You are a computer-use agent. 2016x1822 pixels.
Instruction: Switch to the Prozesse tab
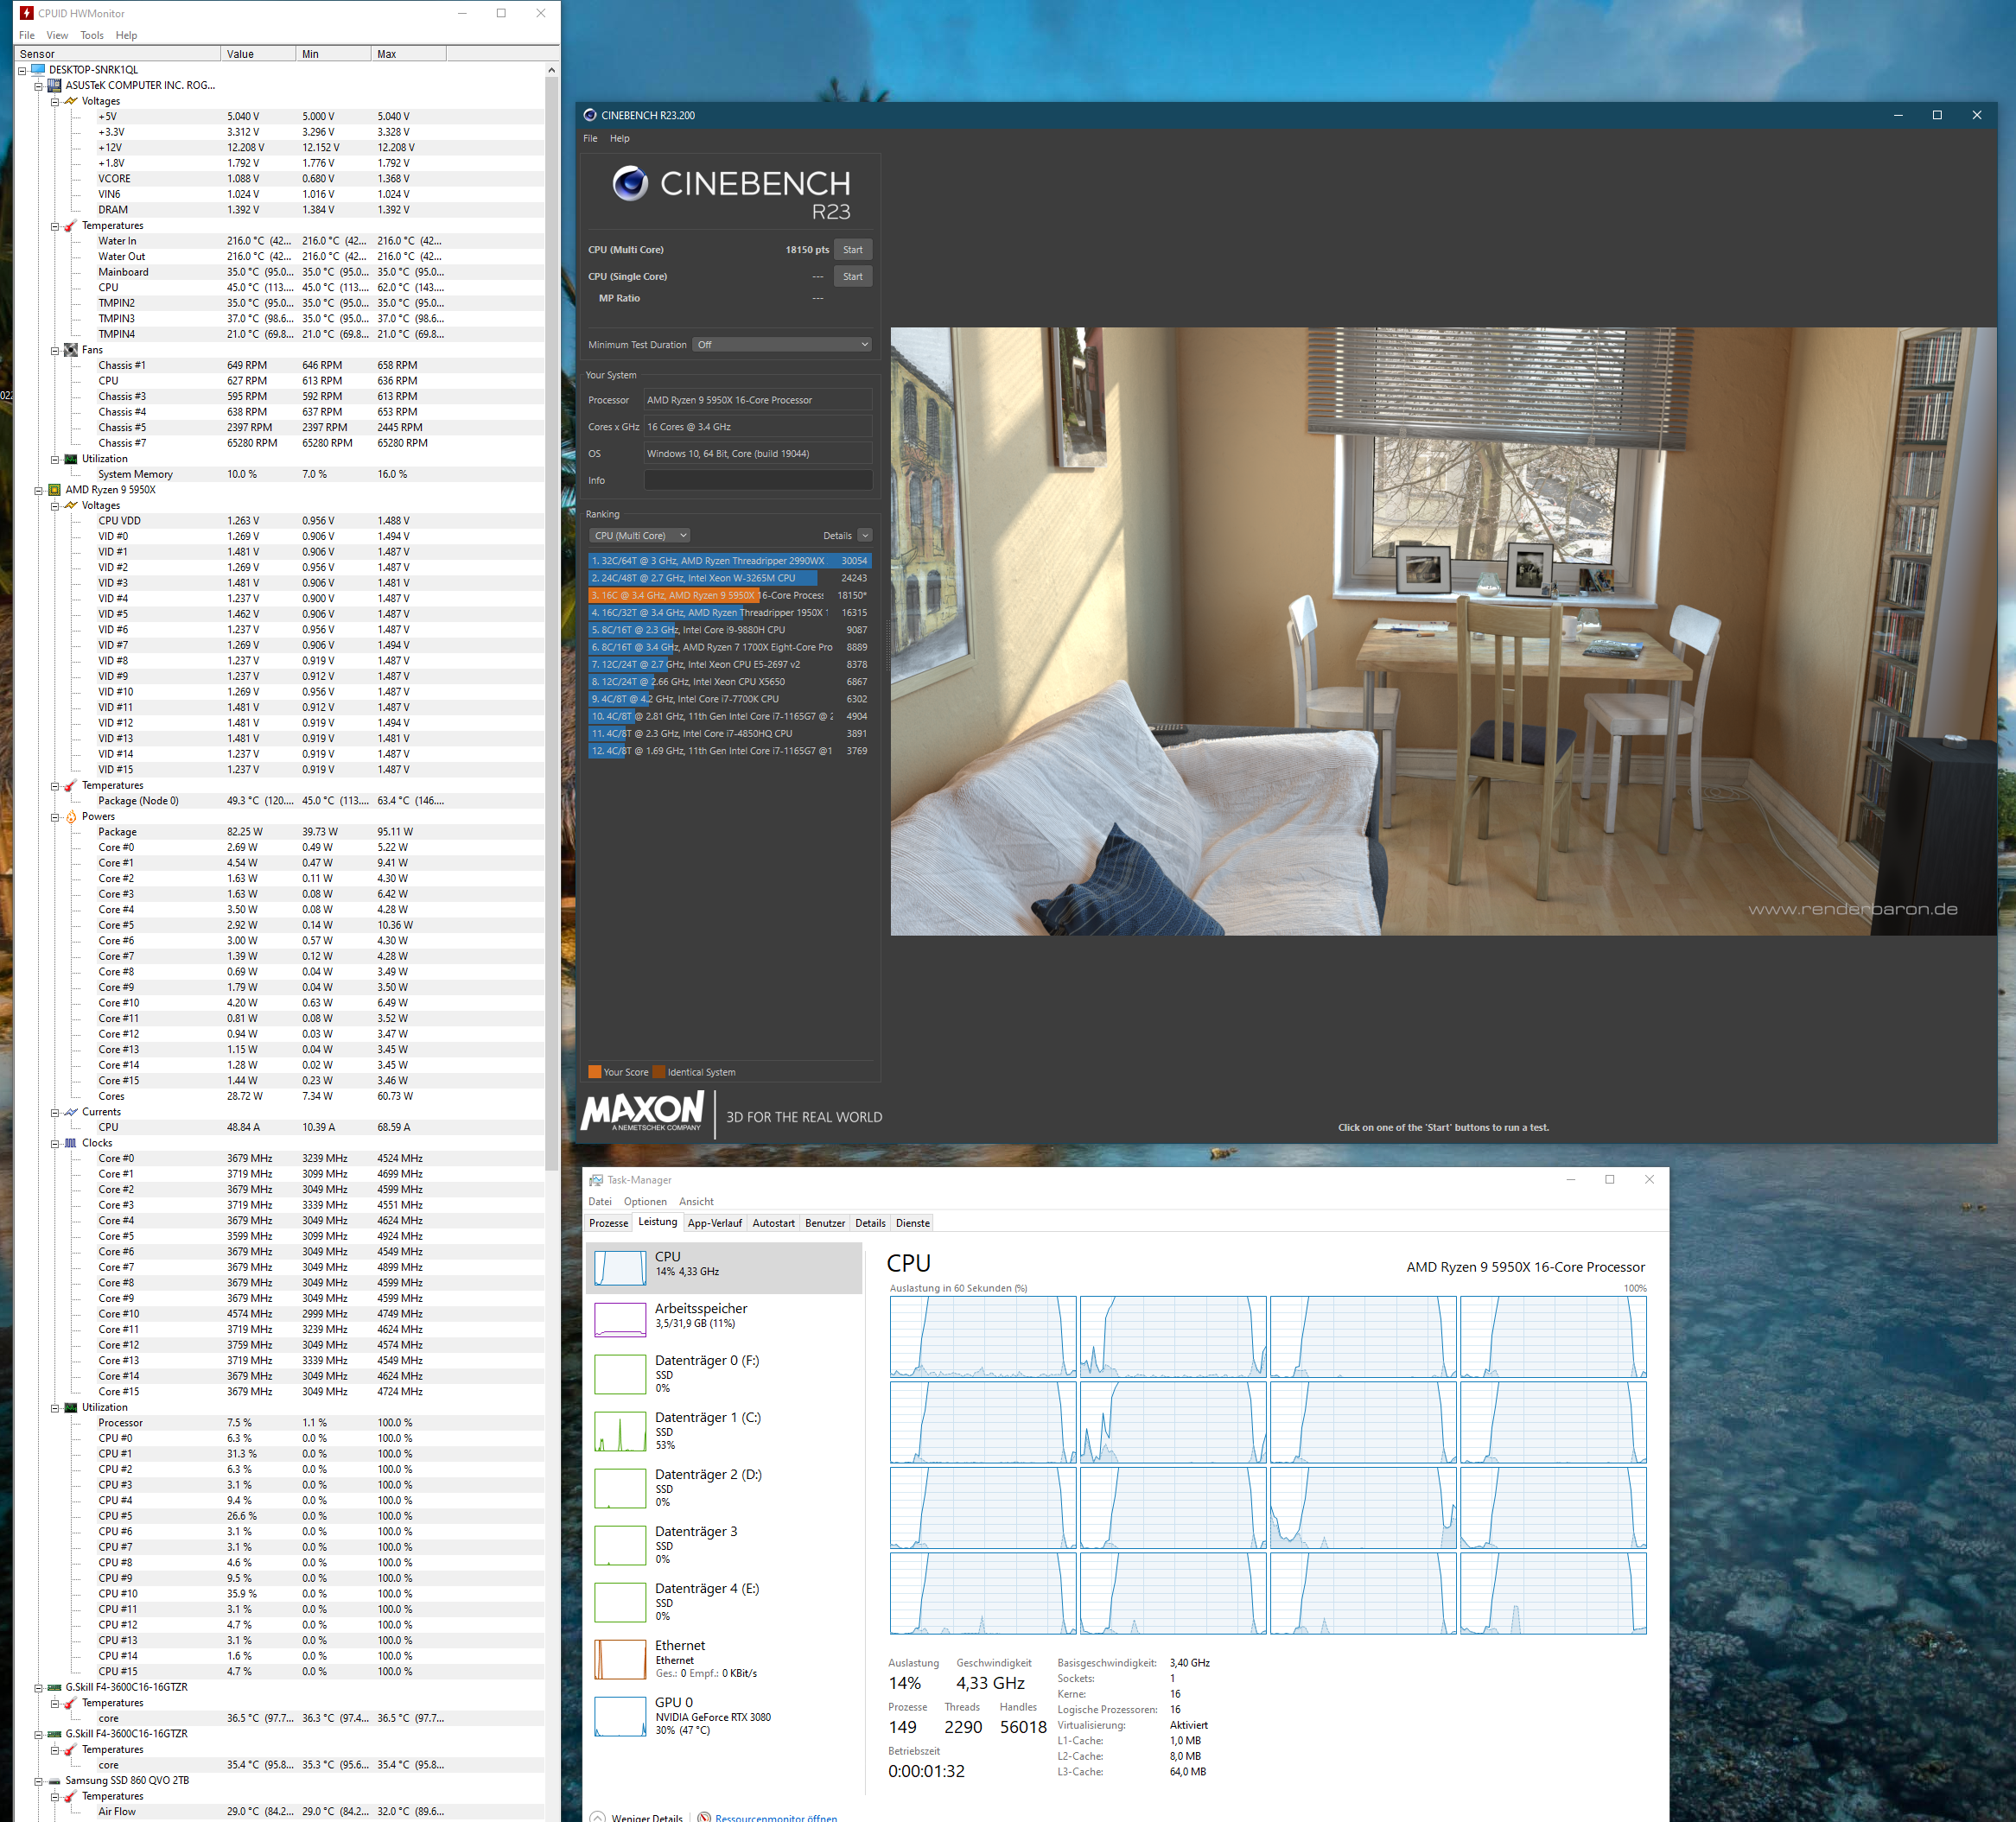[609, 1223]
